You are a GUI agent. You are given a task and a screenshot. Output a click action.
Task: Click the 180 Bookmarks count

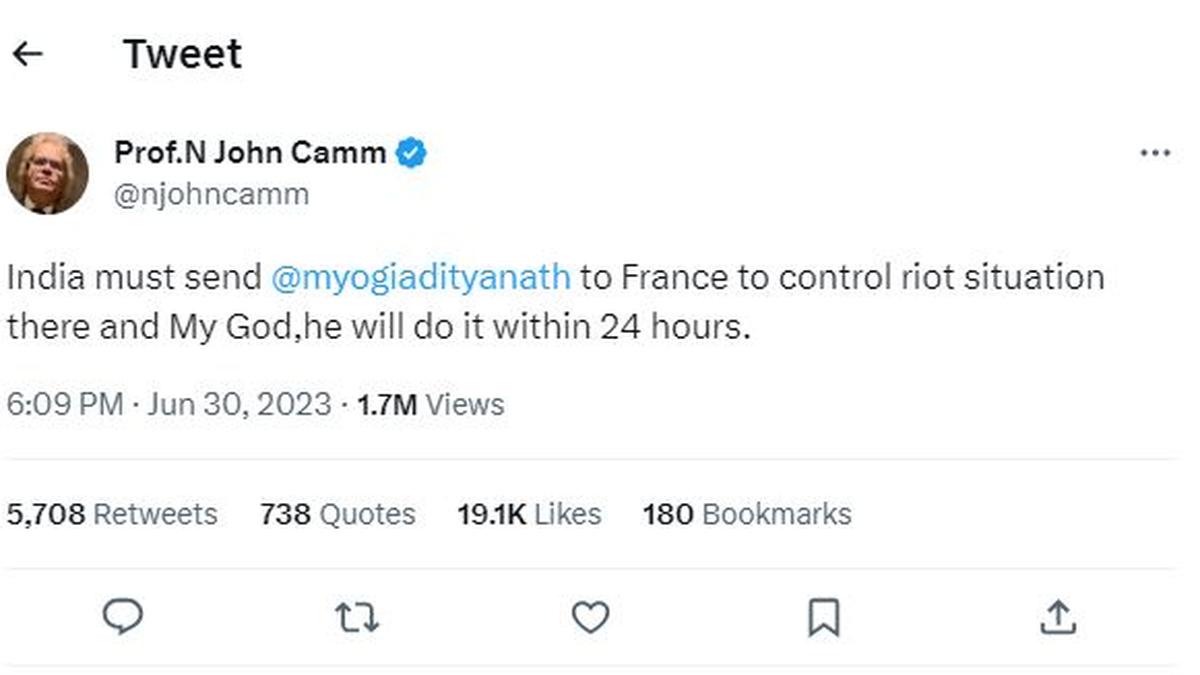747,514
